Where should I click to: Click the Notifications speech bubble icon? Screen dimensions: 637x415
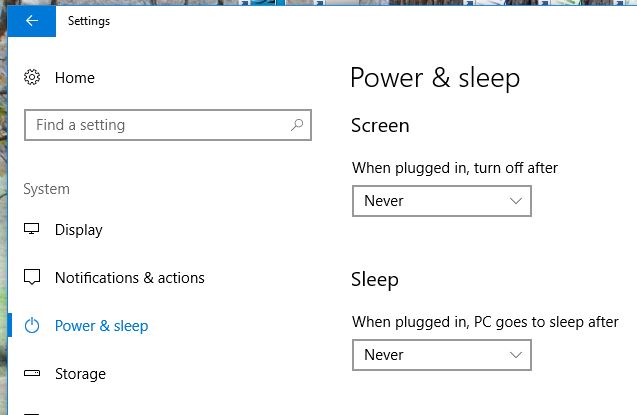32,278
